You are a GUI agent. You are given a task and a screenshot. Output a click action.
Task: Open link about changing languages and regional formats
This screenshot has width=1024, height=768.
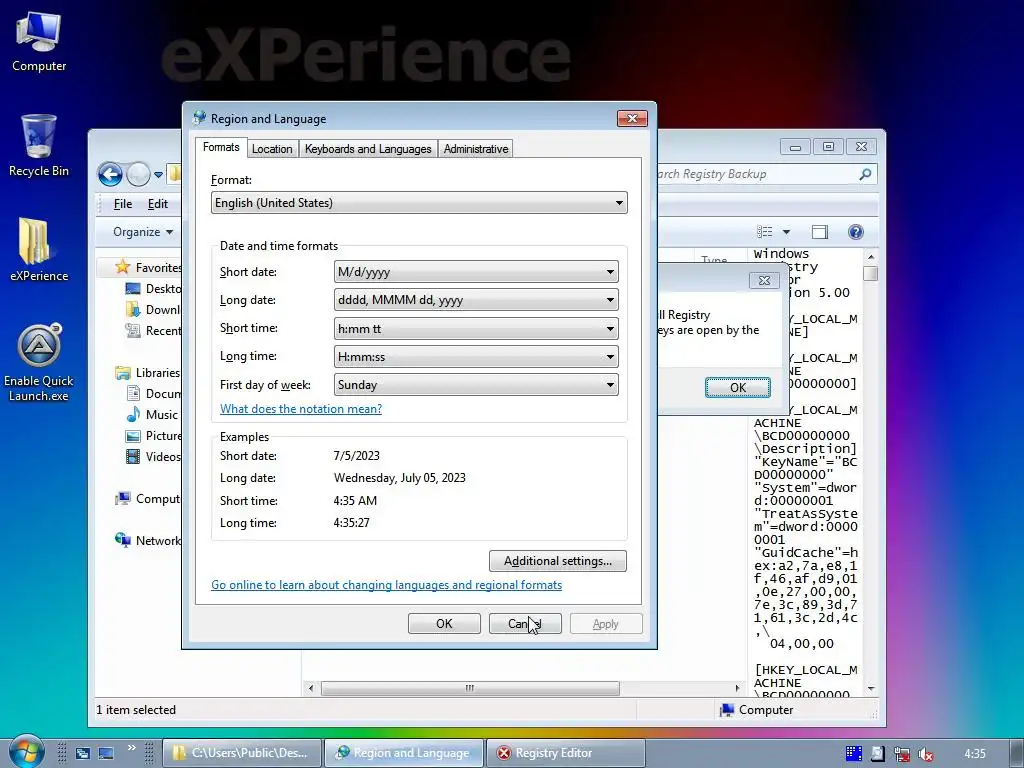[x=387, y=585]
